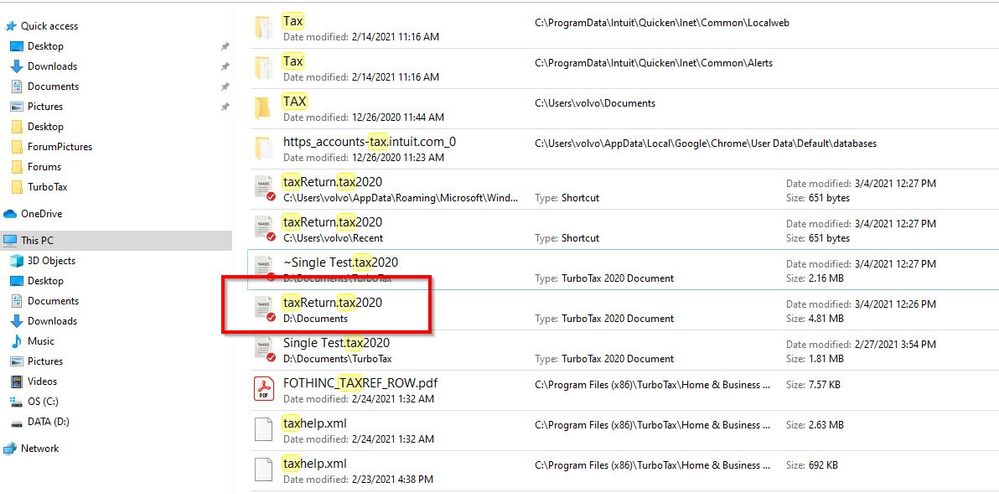Click the Documents icon under Quick access
Viewport: 999px width, 494px height.
(17, 87)
